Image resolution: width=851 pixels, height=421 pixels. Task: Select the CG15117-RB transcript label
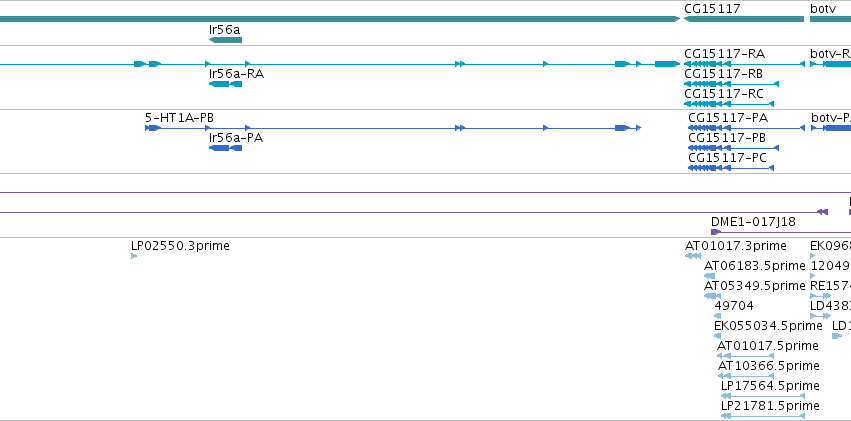click(724, 73)
